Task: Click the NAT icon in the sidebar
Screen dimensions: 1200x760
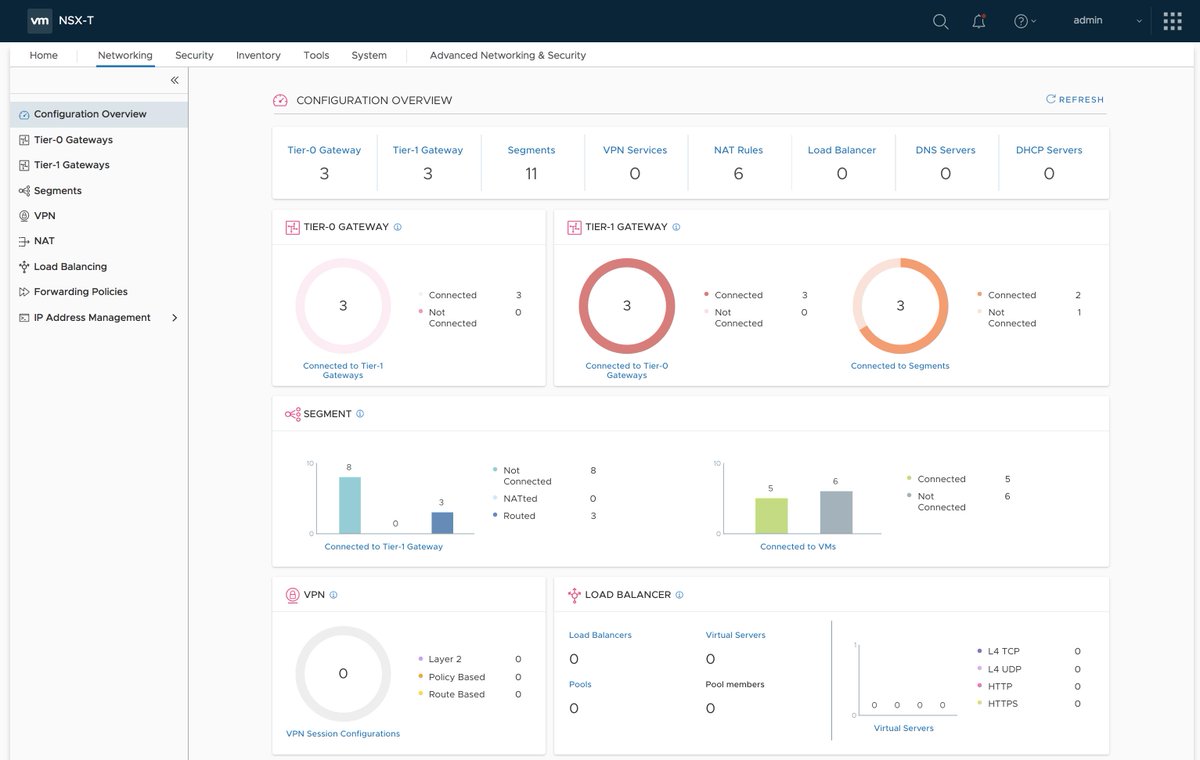Action: pyautogui.click(x=22, y=240)
